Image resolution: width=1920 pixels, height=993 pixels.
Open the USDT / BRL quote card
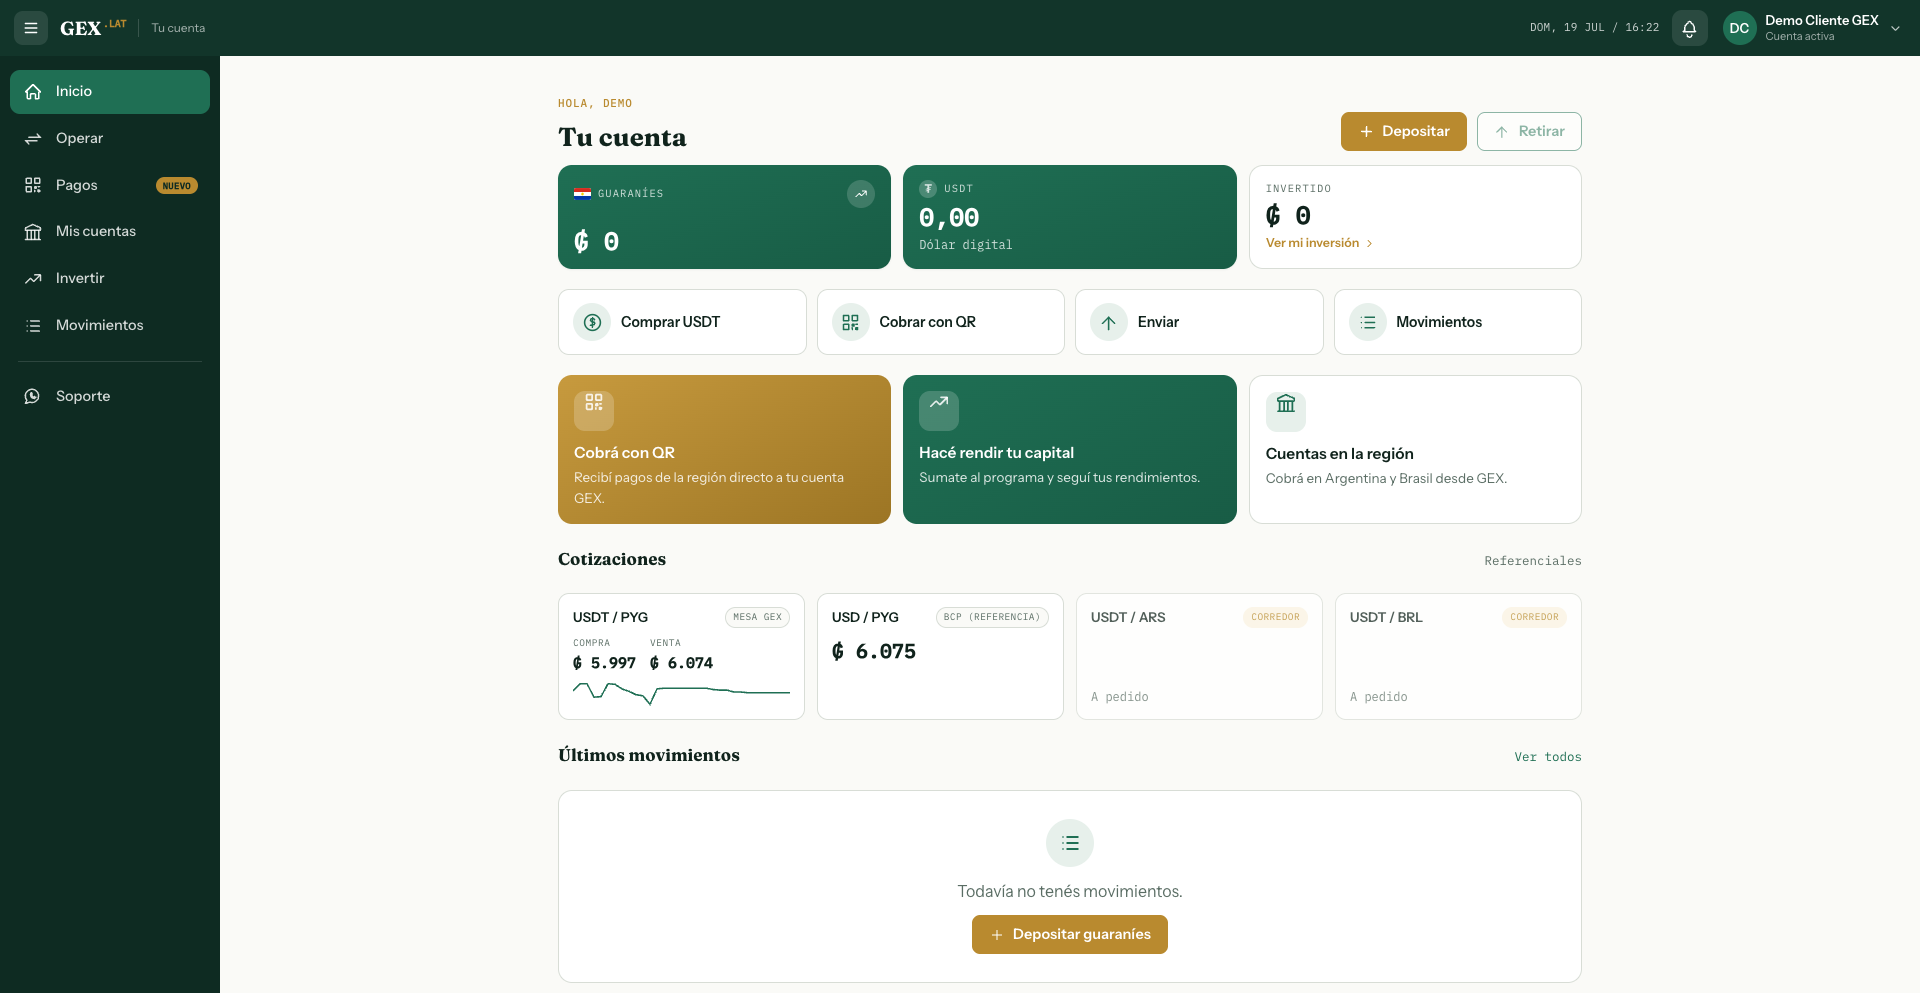(1458, 656)
